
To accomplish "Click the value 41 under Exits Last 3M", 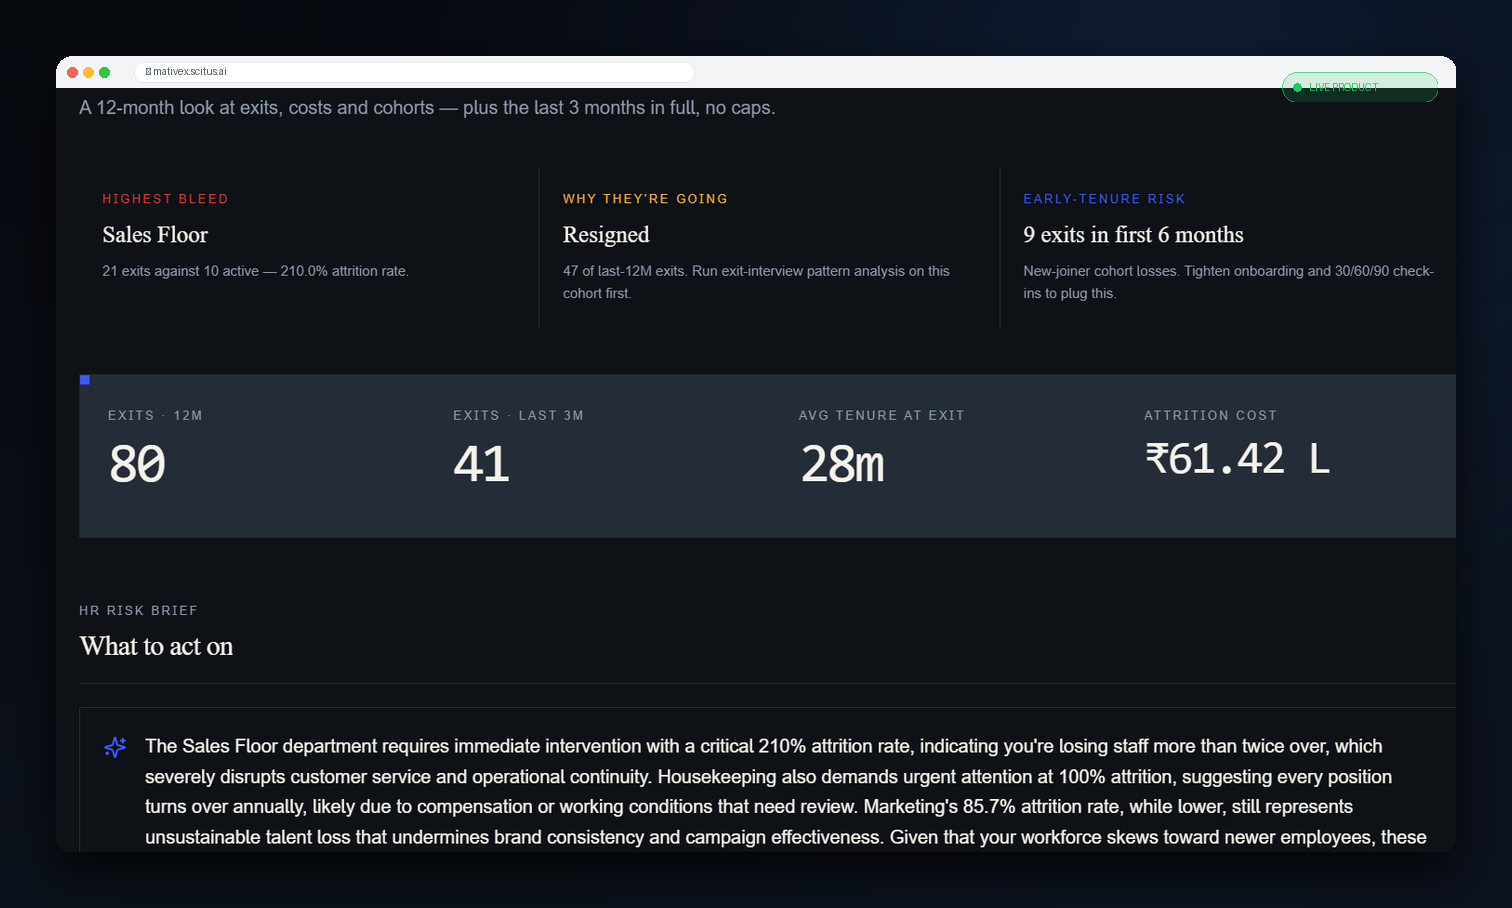I will coord(481,464).
